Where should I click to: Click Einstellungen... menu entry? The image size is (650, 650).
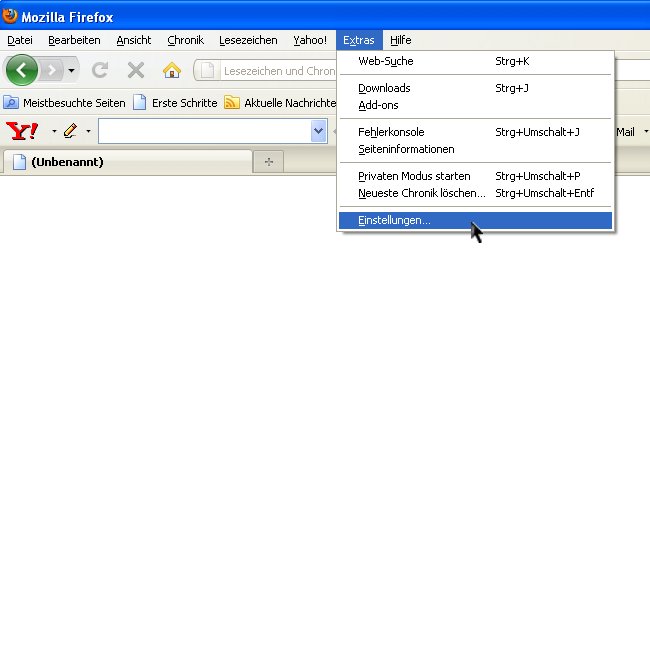click(x=475, y=220)
